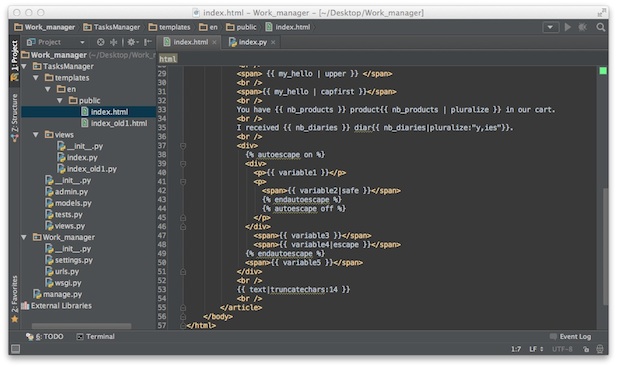Open Project view selector dropdown

coord(82,42)
